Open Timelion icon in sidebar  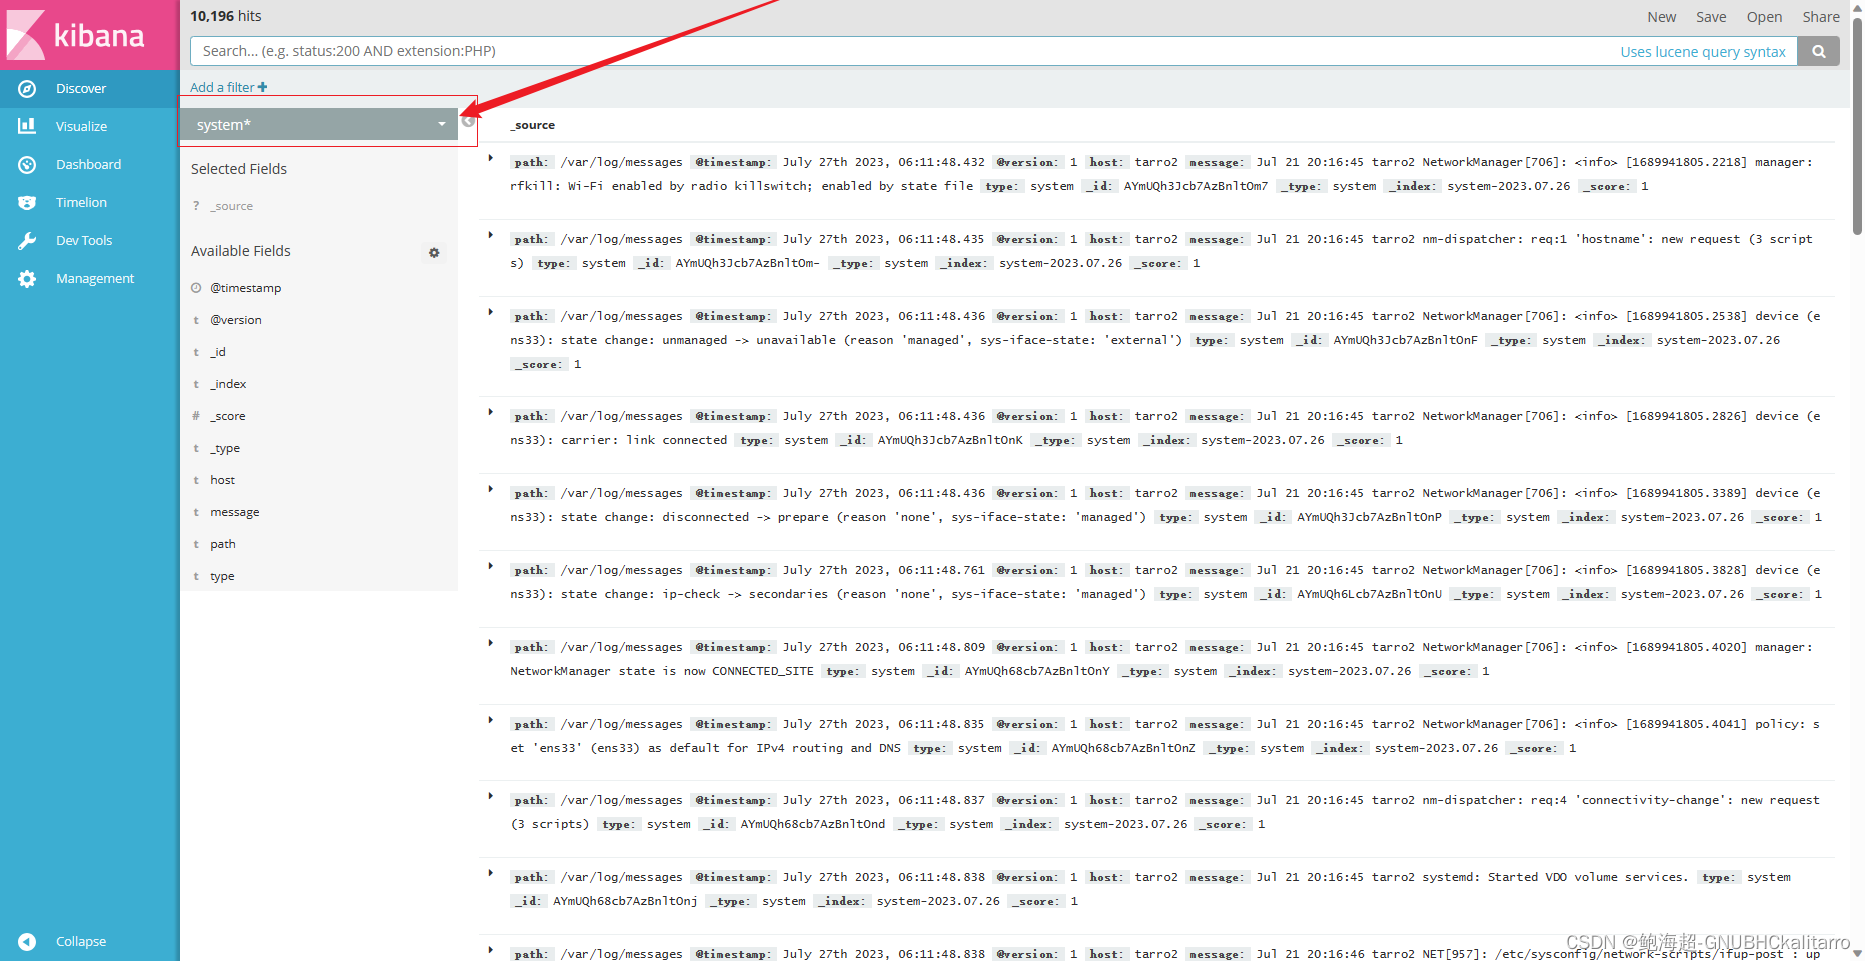(x=27, y=202)
